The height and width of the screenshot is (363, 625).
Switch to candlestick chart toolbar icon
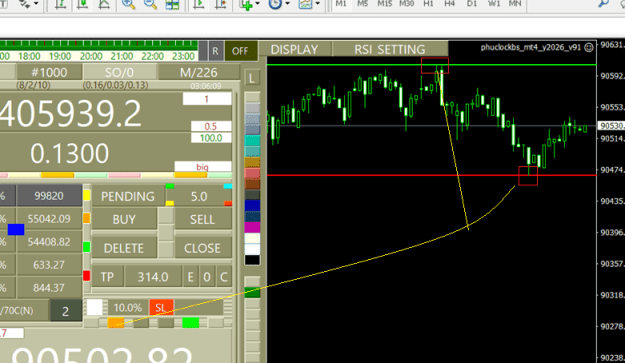click(83, 4)
